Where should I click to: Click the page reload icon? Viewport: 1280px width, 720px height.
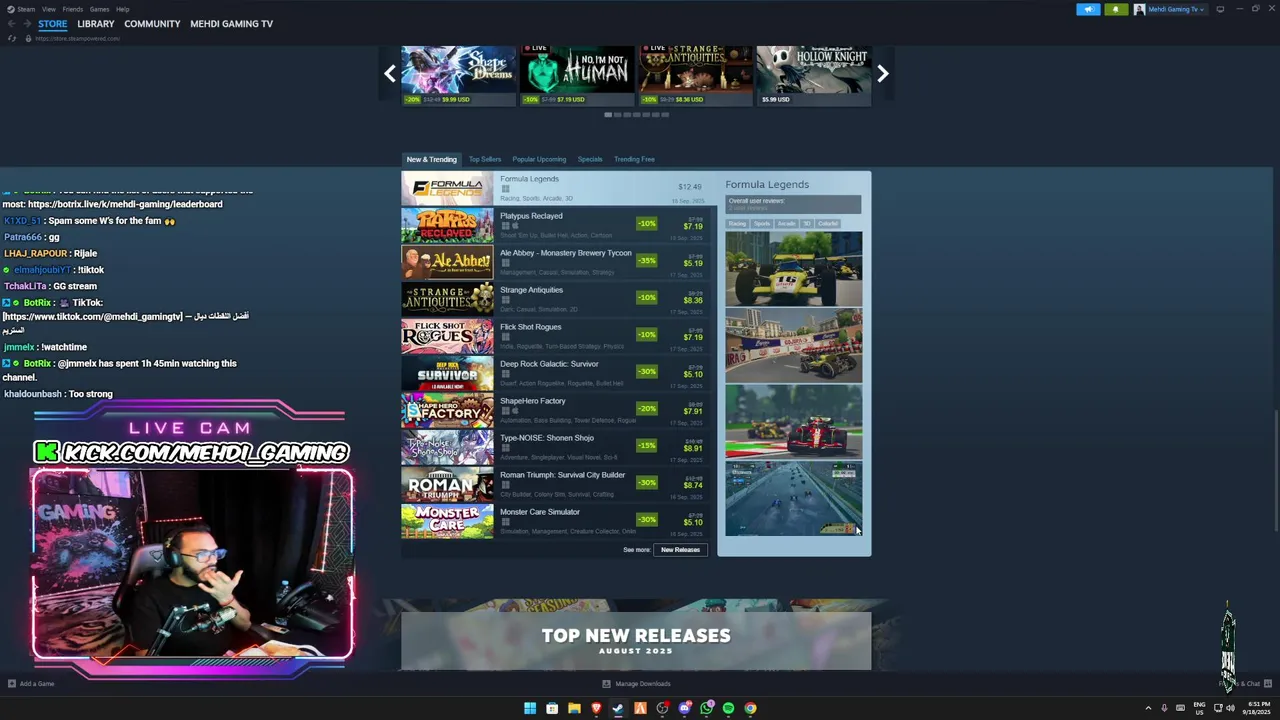[12, 38]
